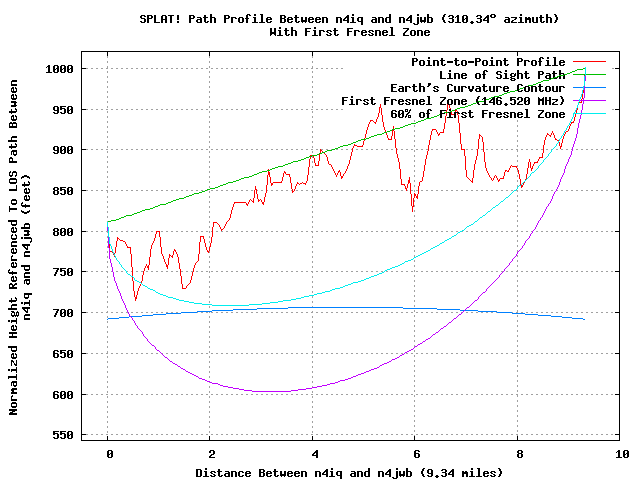Click x-axis title 'Distance Between n4iq and n4jwb (9.34 miles)'
The height and width of the screenshot is (480, 640).
[x=349, y=473]
